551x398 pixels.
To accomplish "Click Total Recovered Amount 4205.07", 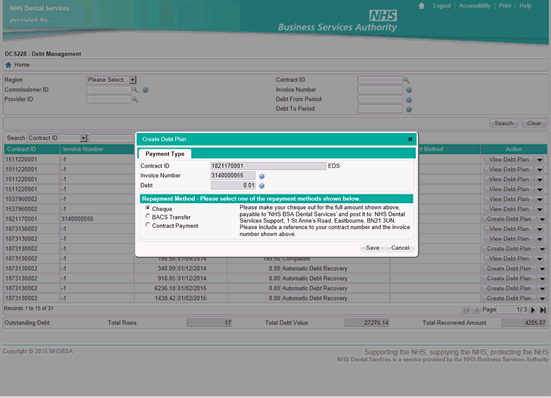I will click(524, 322).
